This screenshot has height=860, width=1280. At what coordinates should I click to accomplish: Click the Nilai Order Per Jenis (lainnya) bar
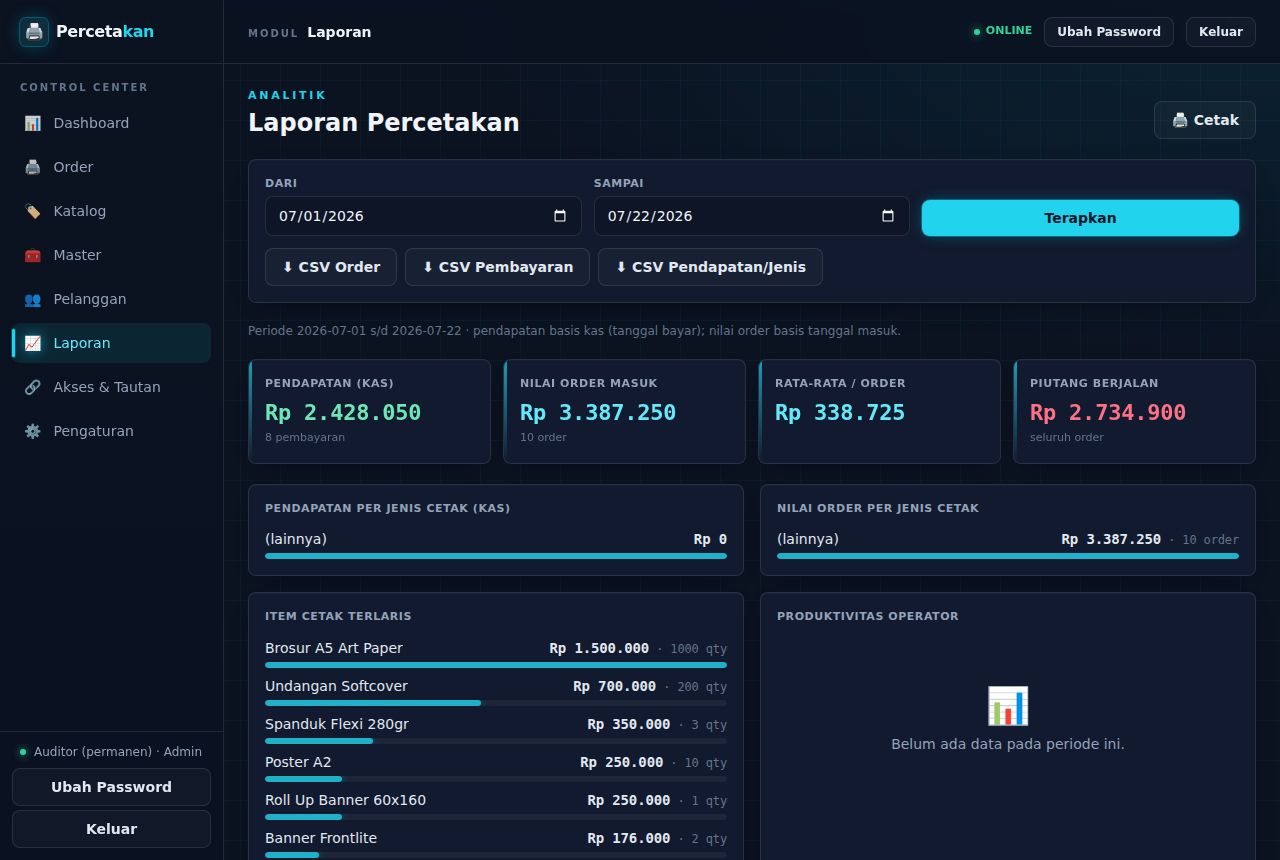[1008, 556]
